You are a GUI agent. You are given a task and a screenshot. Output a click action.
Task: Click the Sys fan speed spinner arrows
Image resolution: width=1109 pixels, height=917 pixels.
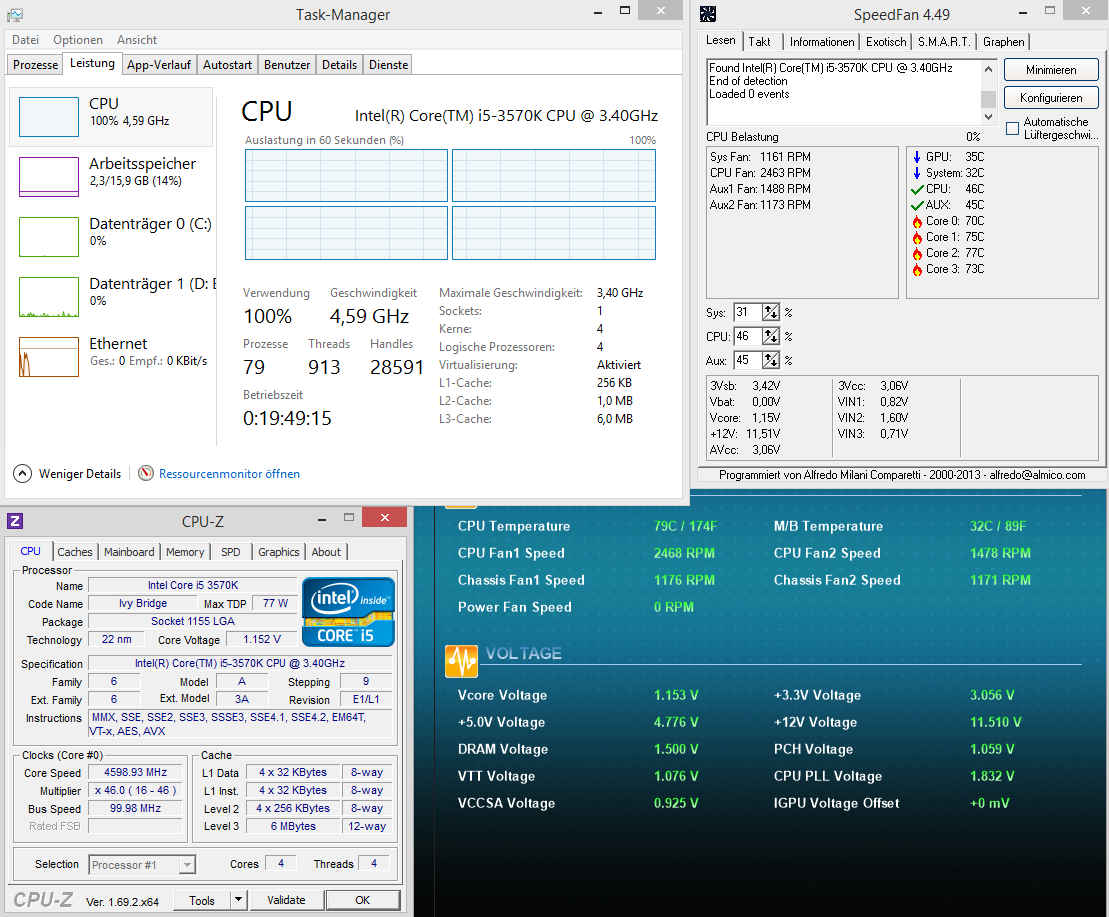tap(771, 312)
